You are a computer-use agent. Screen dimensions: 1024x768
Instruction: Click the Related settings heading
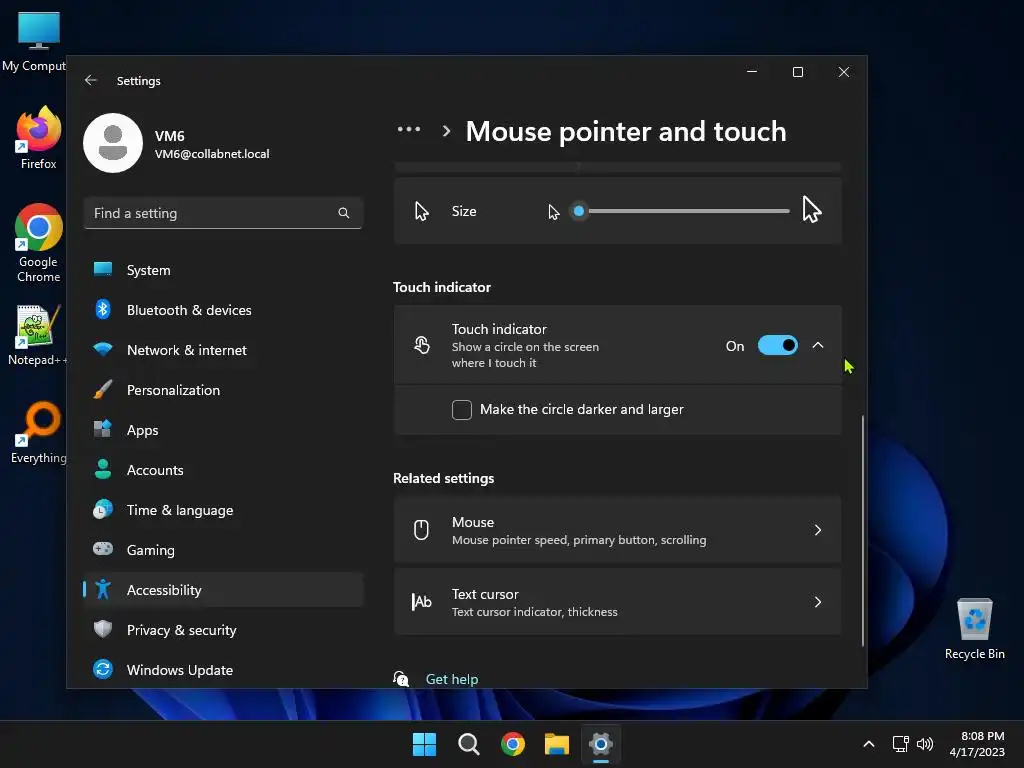pyautogui.click(x=443, y=478)
